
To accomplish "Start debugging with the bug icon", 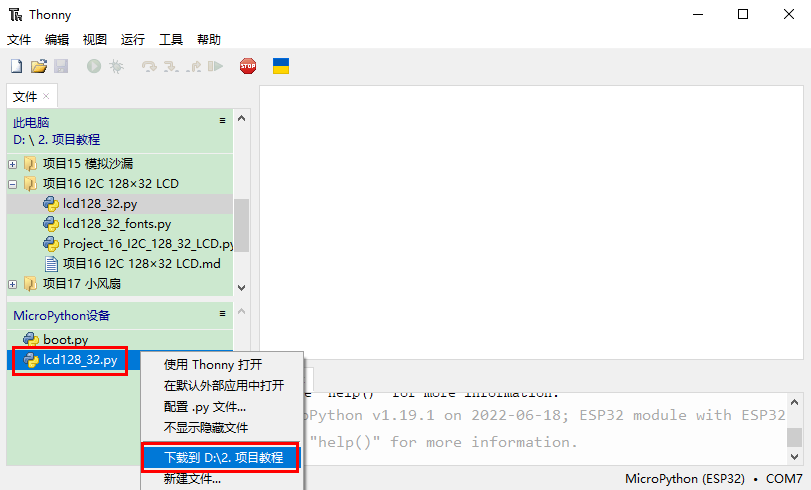I will click(116, 67).
